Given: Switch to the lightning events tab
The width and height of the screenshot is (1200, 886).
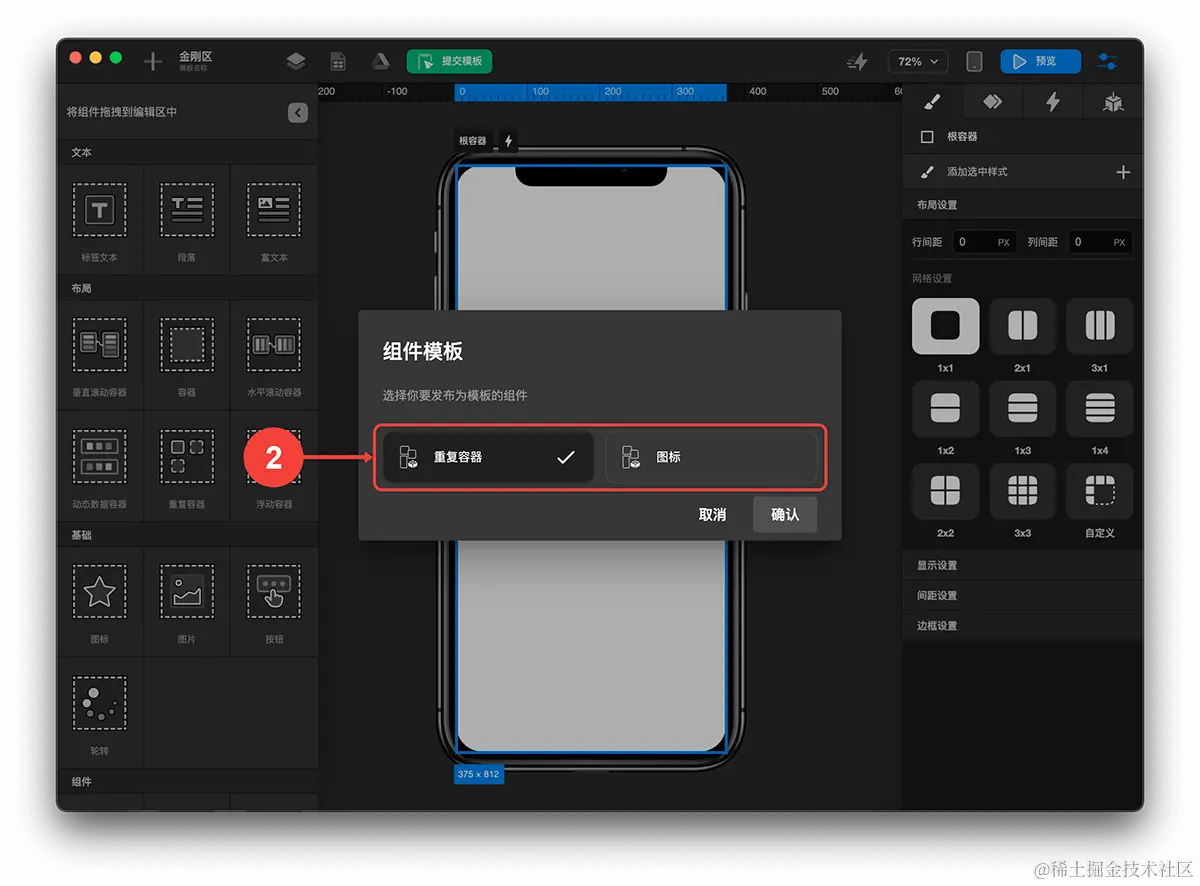Looking at the screenshot, I should coord(1052,102).
